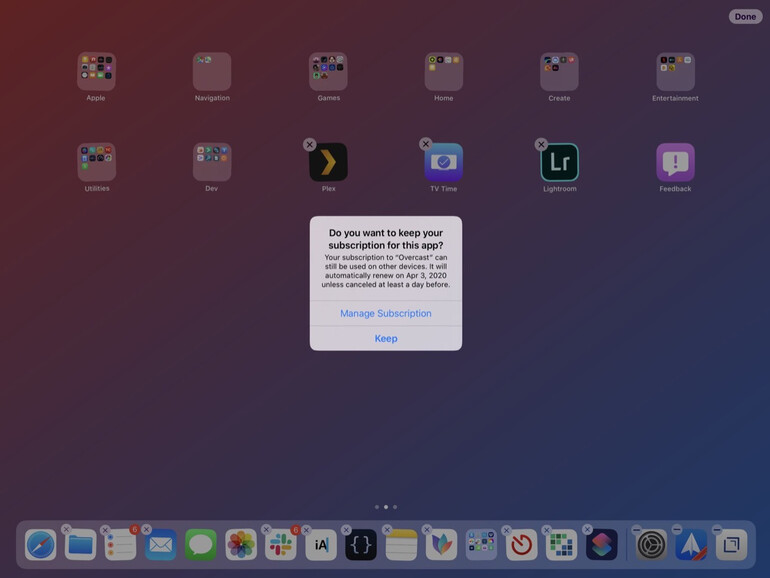
Task: Tap the TV Time app icon
Action: tap(444, 162)
